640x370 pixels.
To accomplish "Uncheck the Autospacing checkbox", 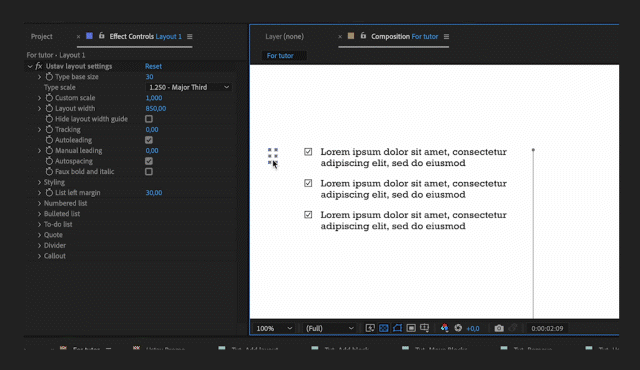I will (x=149, y=161).
